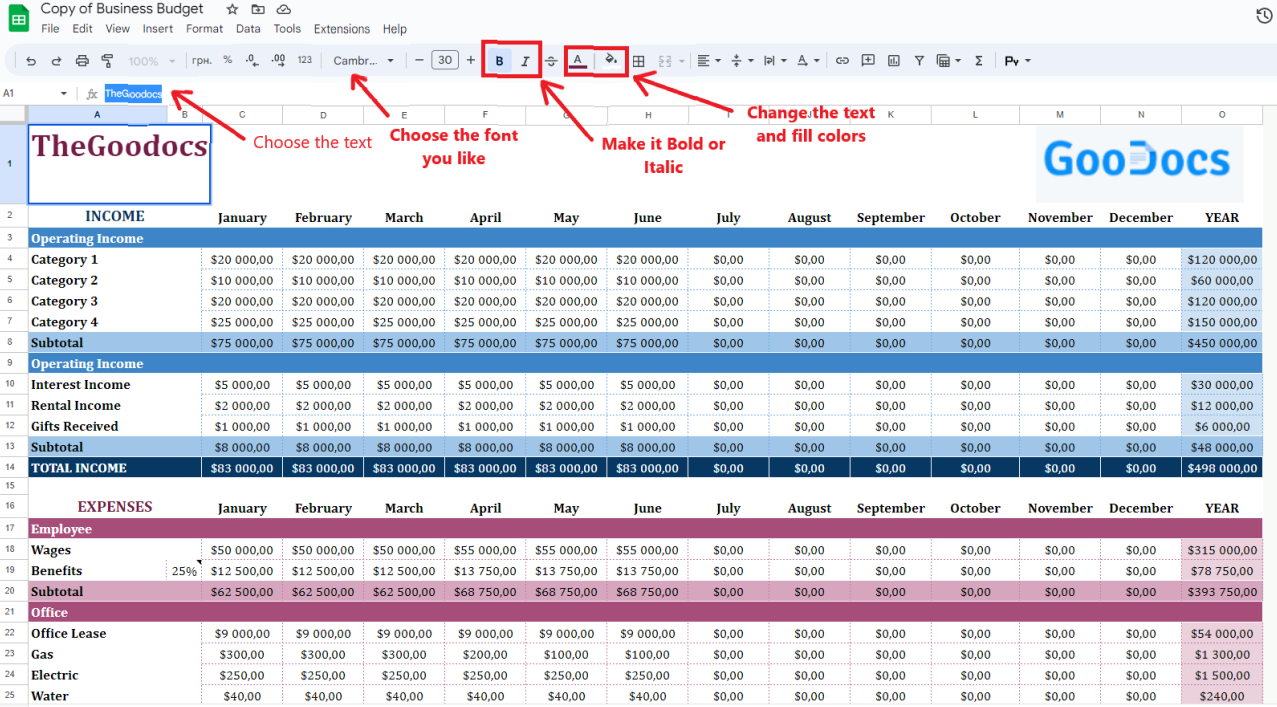Toggle Bold formatting
The height and width of the screenshot is (707, 1277).
pyautogui.click(x=499, y=61)
